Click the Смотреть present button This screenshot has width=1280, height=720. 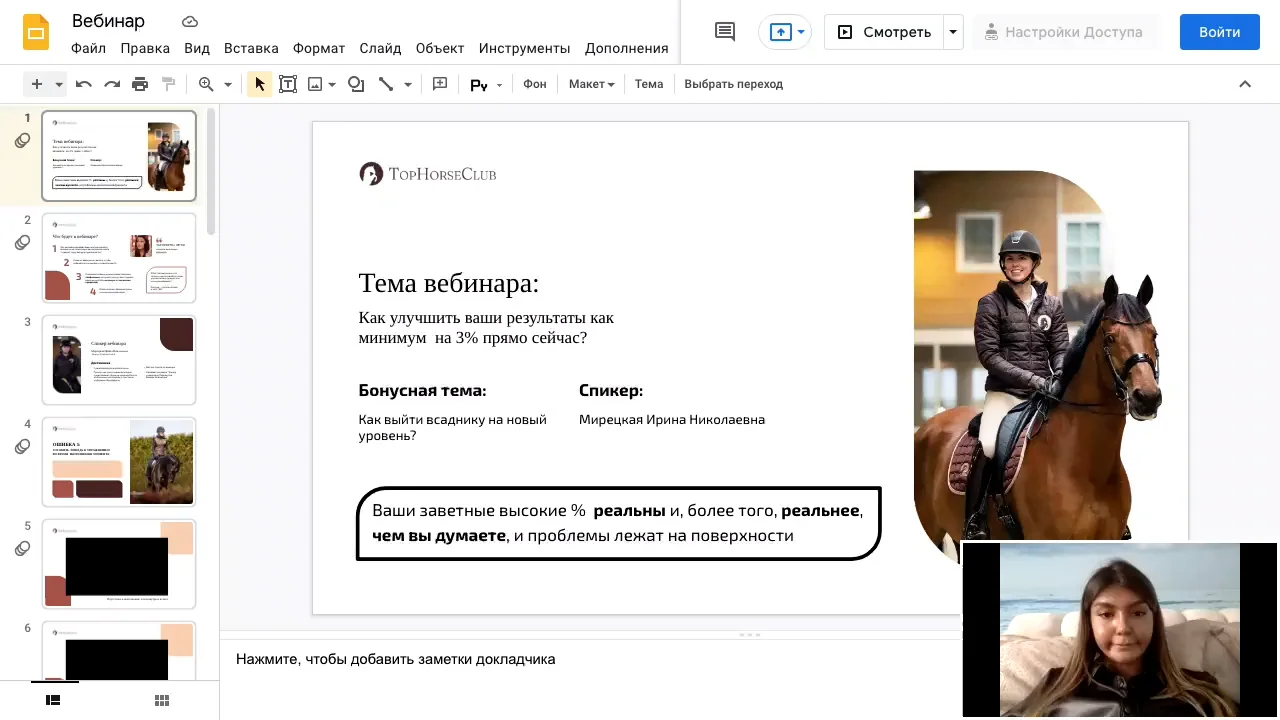point(884,32)
